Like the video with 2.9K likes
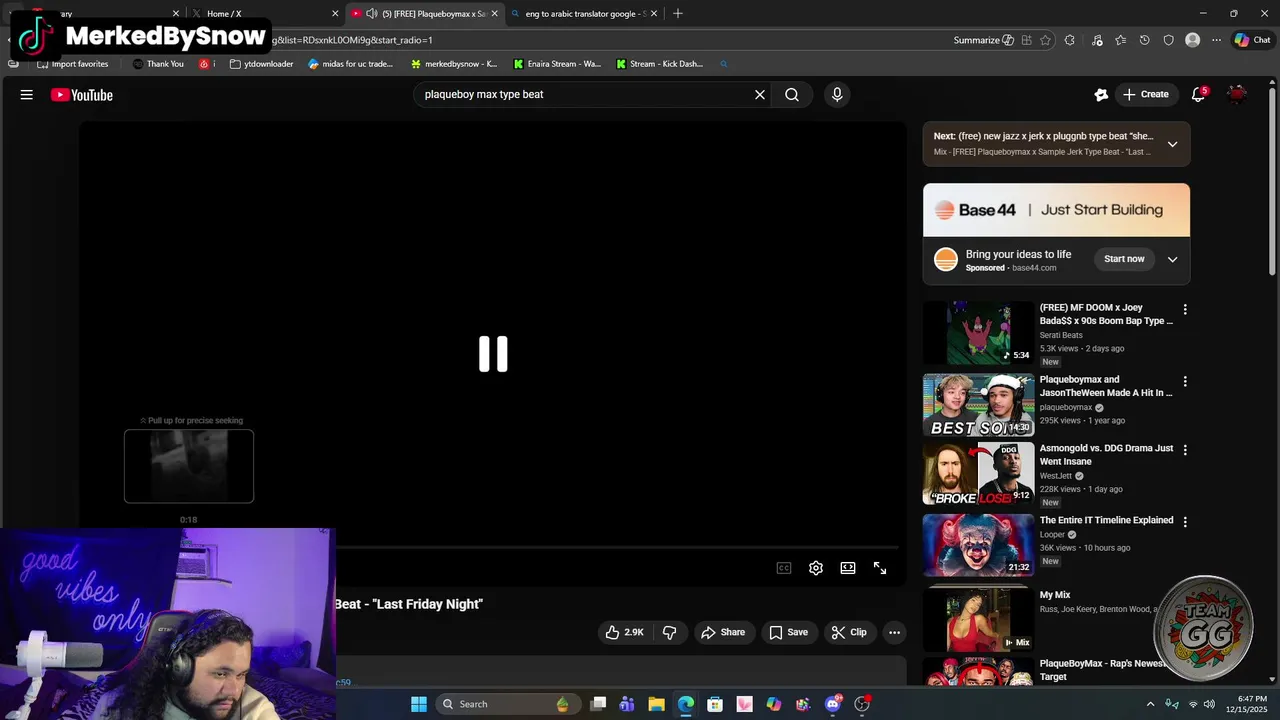The height and width of the screenshot is (720, 1280). [x=624, y=632]
